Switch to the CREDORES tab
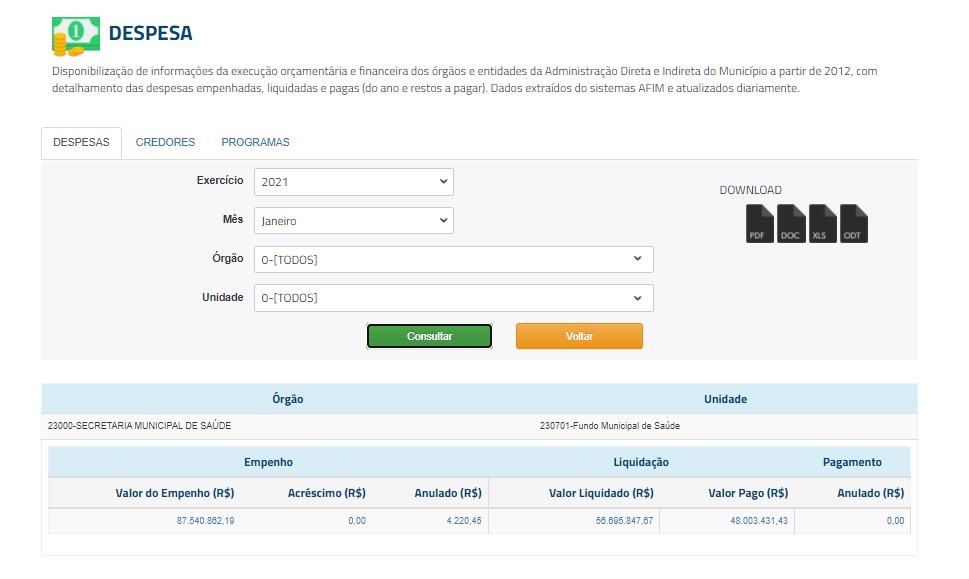Screen dimensions: 969x579 (165, 143)
